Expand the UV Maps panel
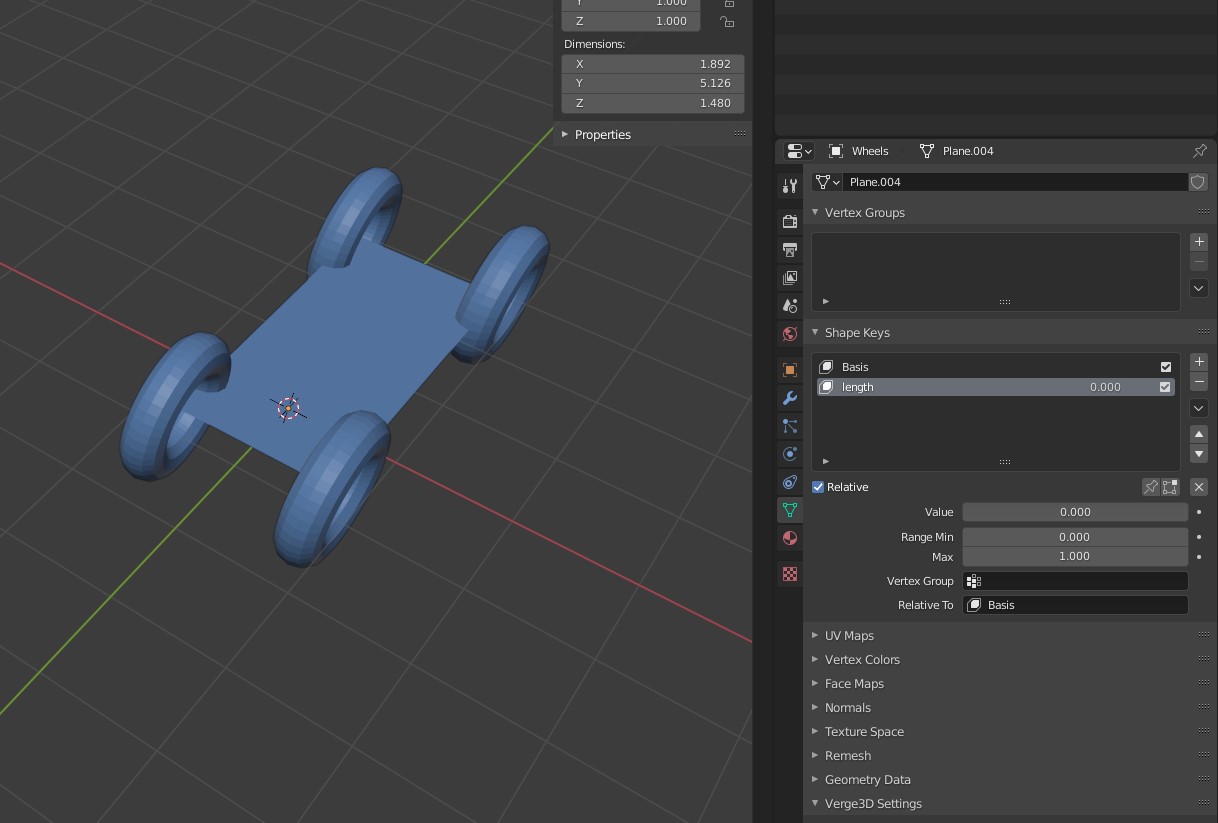 815,635
